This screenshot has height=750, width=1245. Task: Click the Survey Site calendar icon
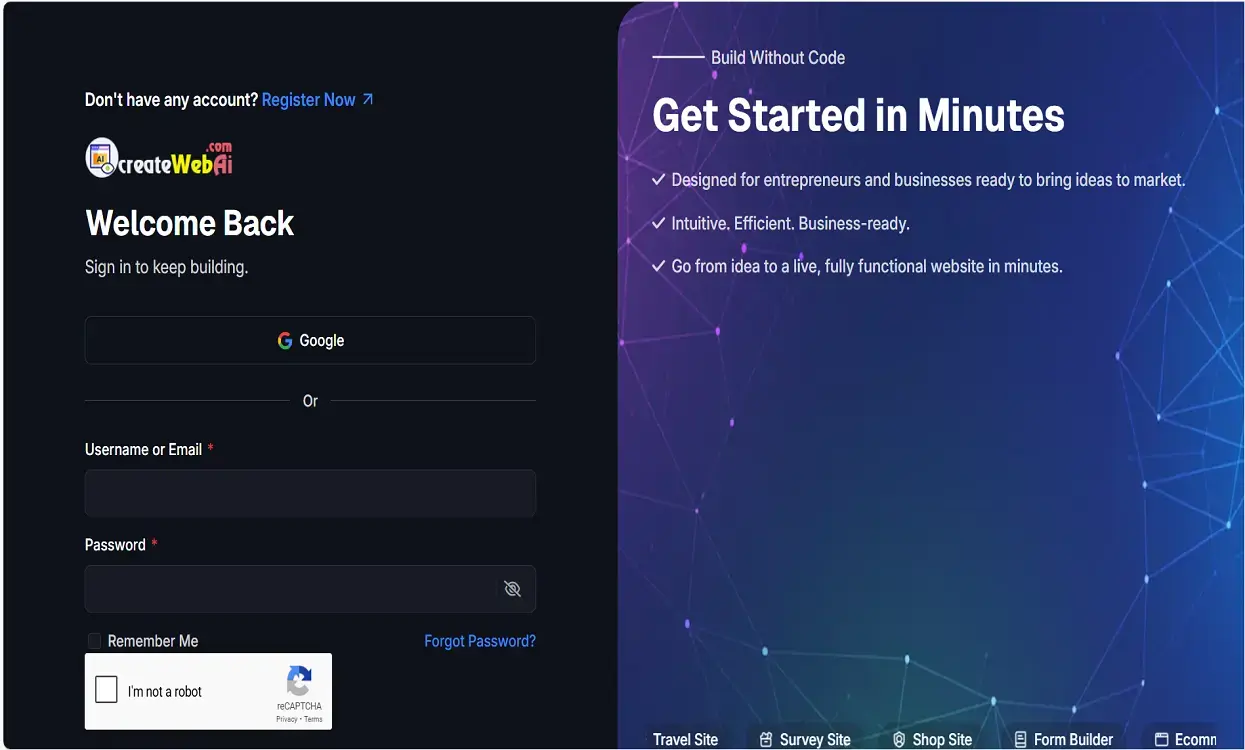point(766,740)
